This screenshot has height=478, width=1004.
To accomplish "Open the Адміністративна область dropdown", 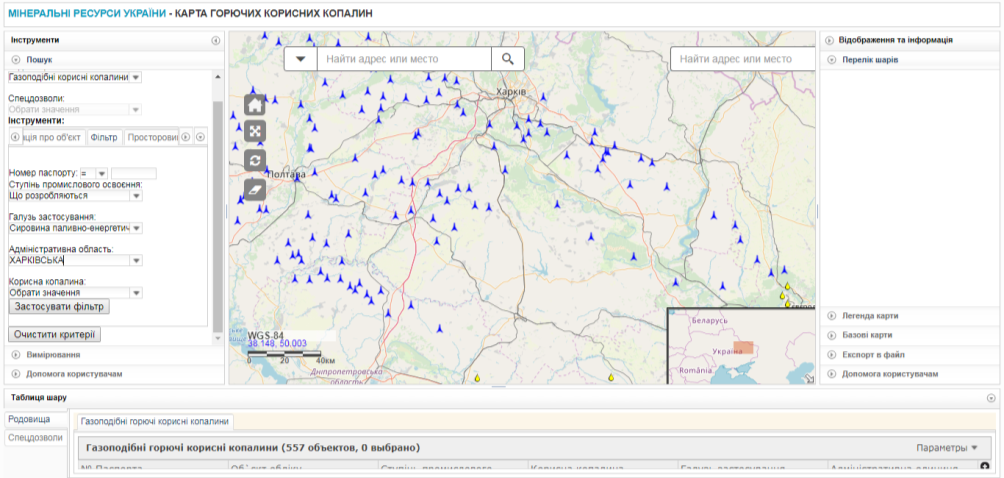I will (136, 261).
